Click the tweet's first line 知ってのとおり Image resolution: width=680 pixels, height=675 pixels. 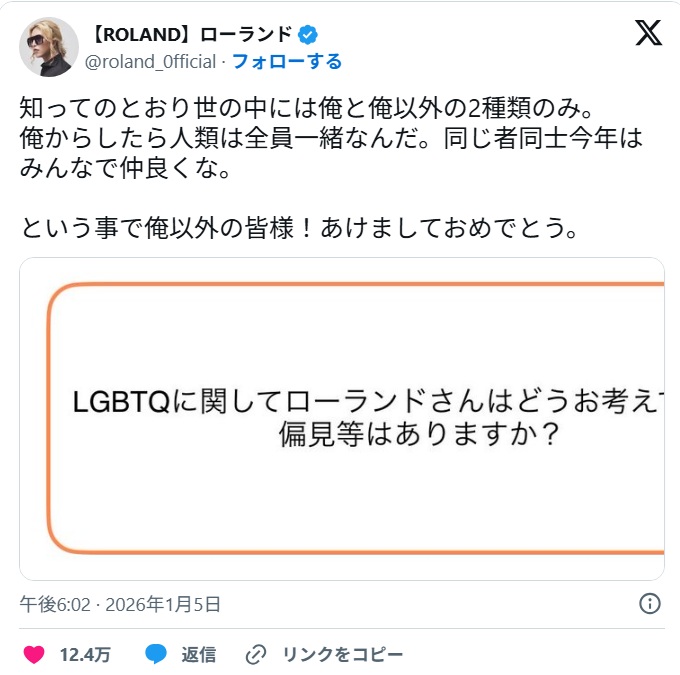(306, 108)
